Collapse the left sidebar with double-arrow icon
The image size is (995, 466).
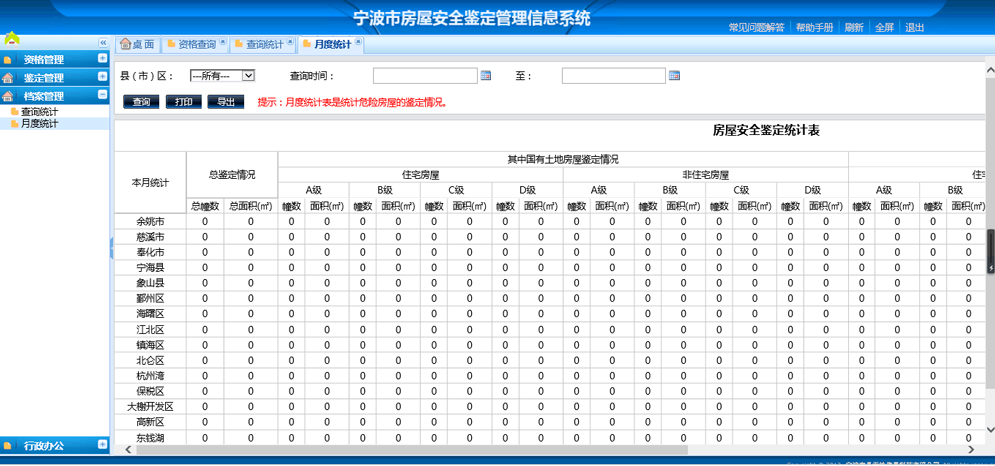102,43
